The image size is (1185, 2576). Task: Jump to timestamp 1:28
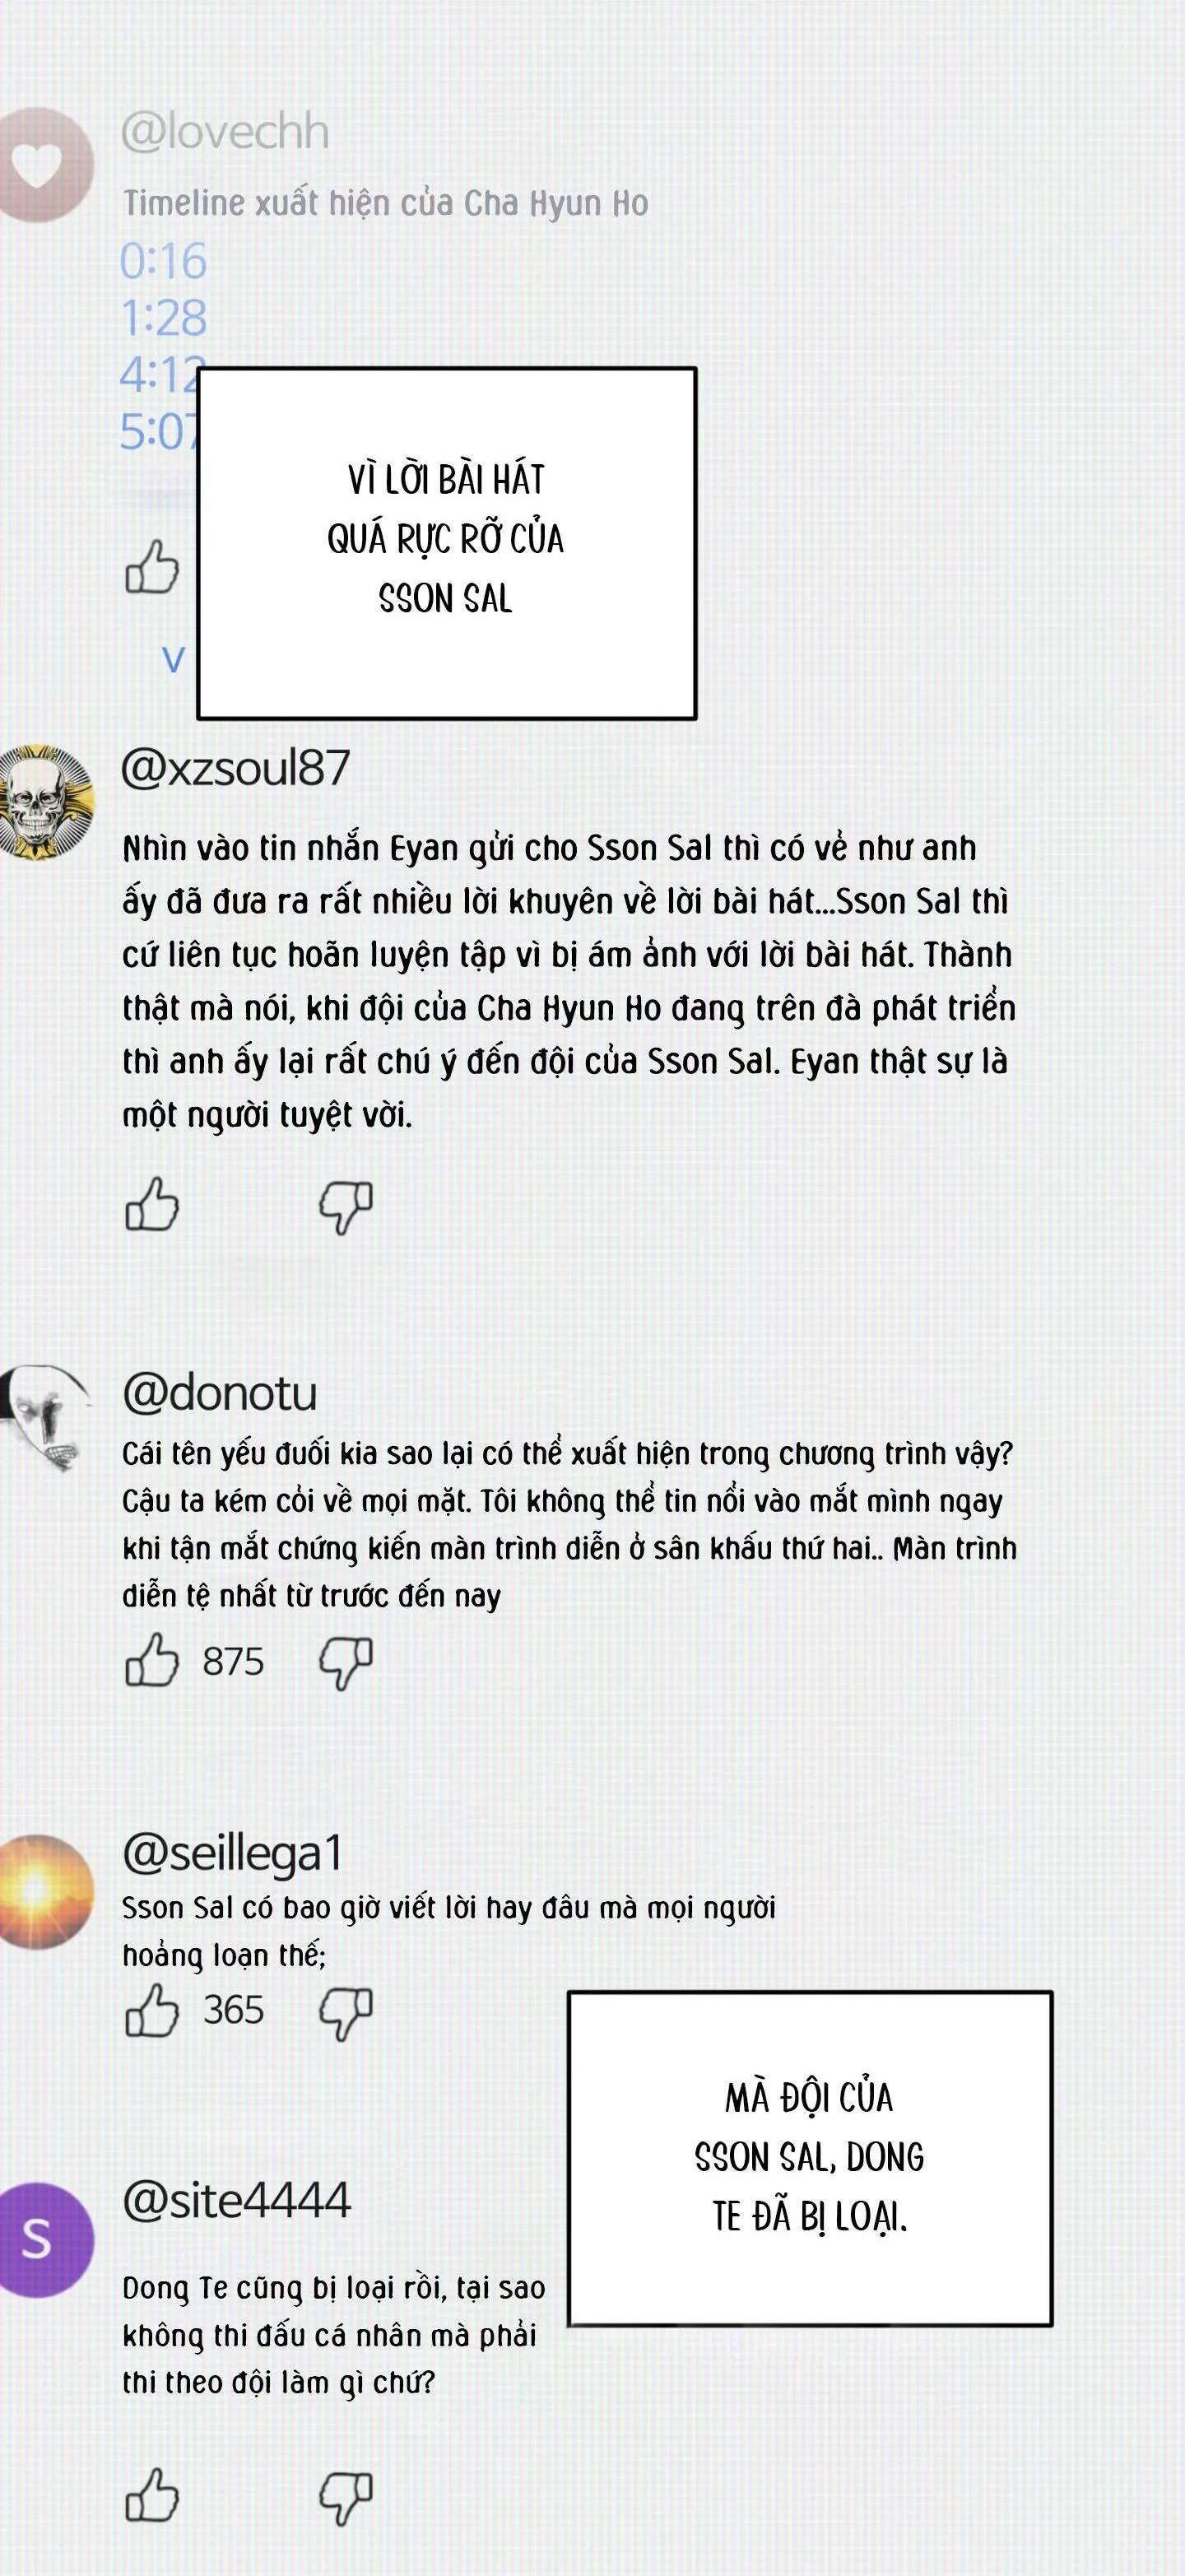pos(163,318)
